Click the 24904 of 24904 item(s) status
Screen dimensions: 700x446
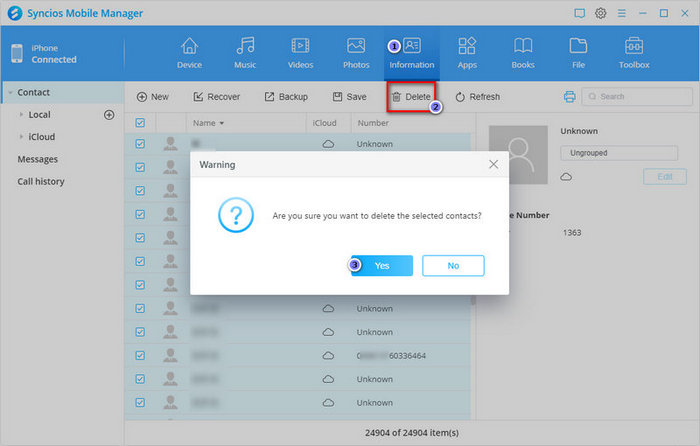click(412, 433)
